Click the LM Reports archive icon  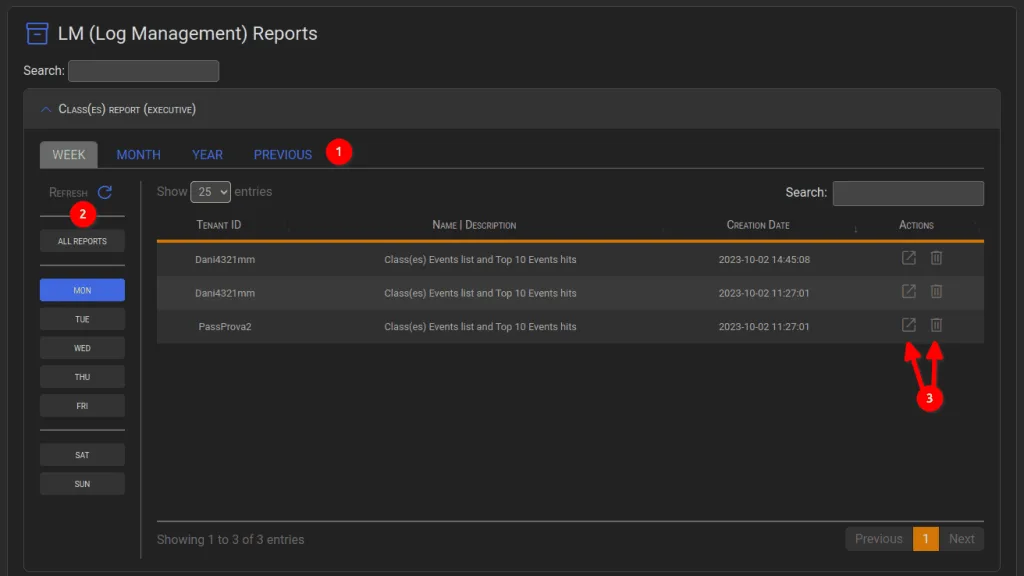pos(37,33)
